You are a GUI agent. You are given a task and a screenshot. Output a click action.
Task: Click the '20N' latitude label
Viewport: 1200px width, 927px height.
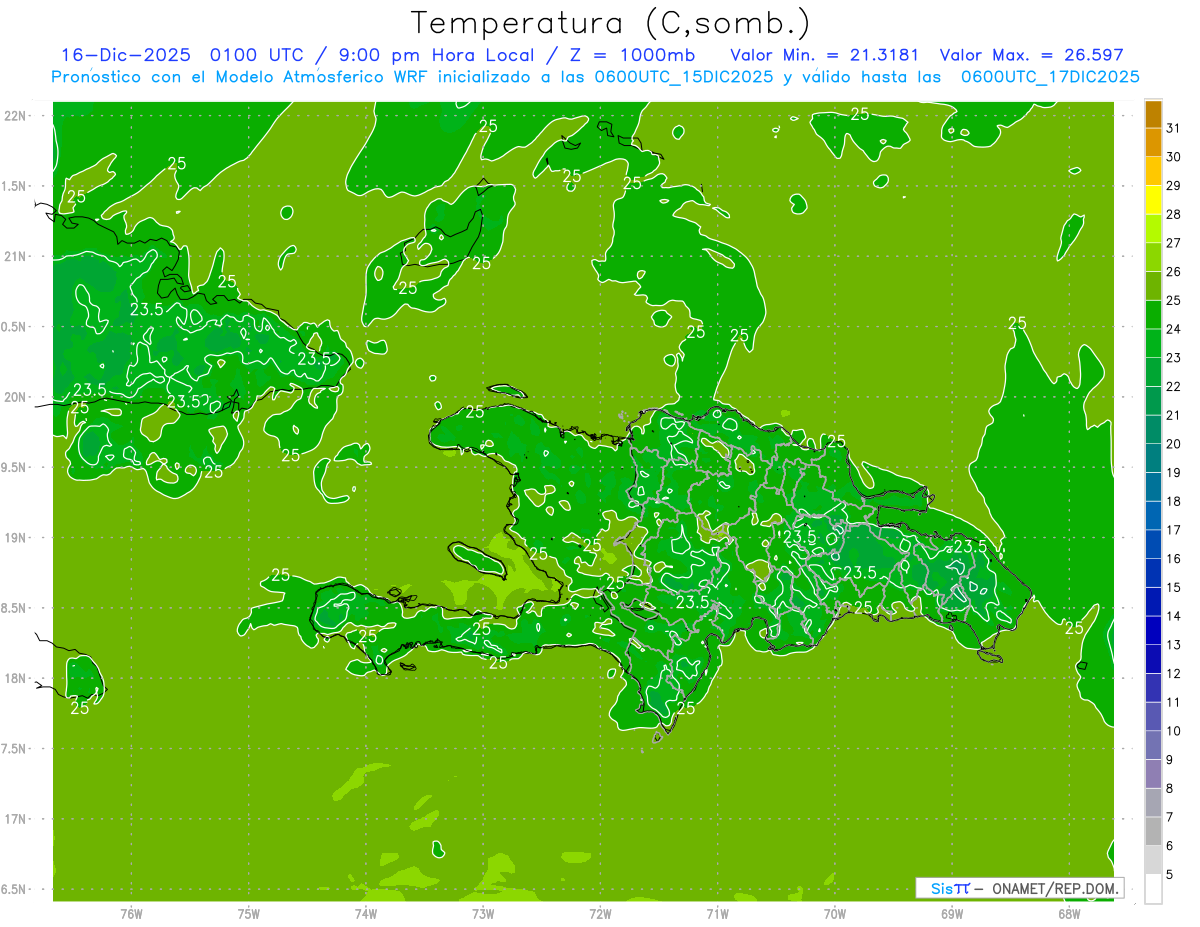tap(14, 397)
